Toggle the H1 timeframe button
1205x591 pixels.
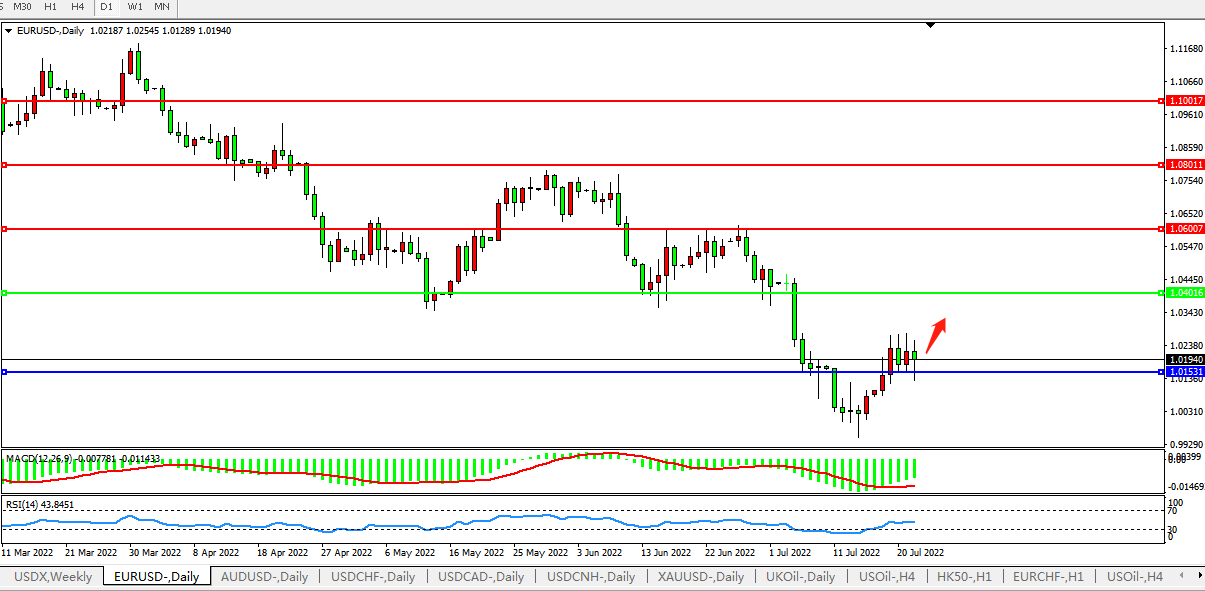[x=49, y=7]
